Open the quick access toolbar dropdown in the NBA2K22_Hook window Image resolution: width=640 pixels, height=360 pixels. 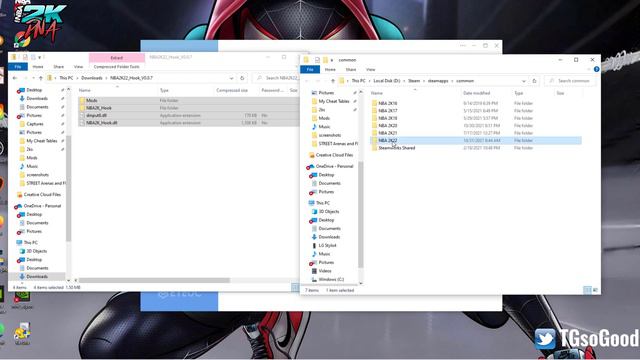click(40, 57)
